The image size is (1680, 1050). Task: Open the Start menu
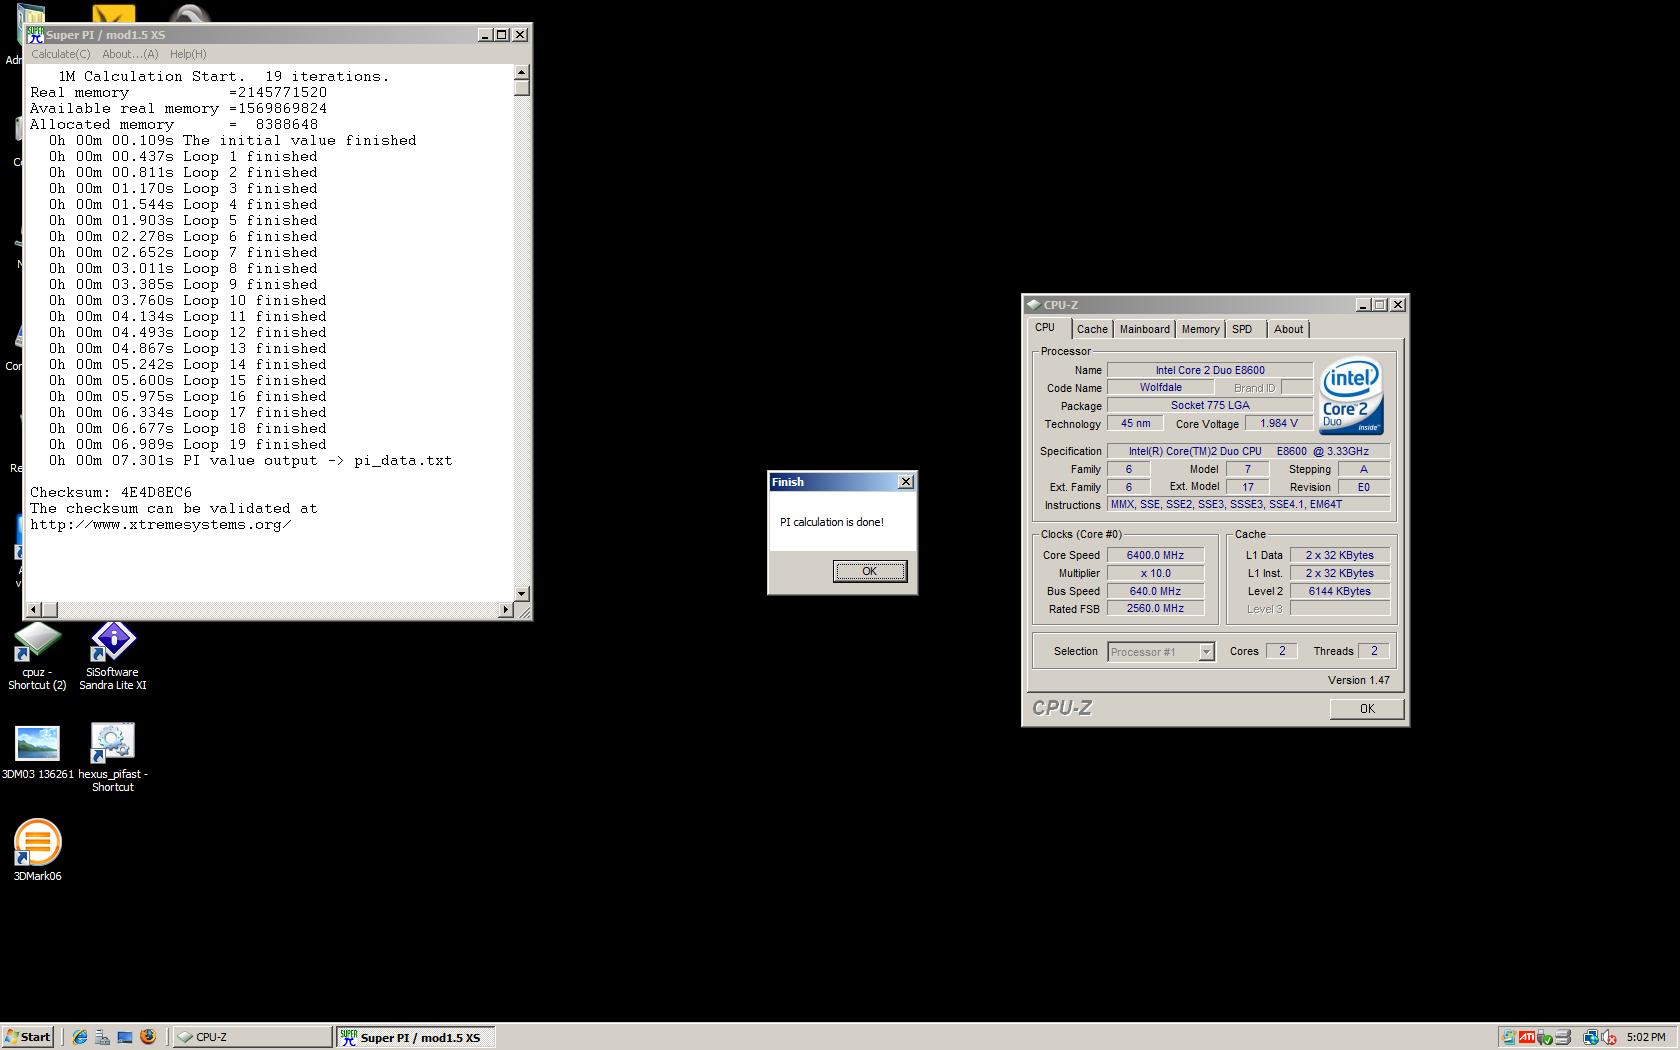(28, 1037)
